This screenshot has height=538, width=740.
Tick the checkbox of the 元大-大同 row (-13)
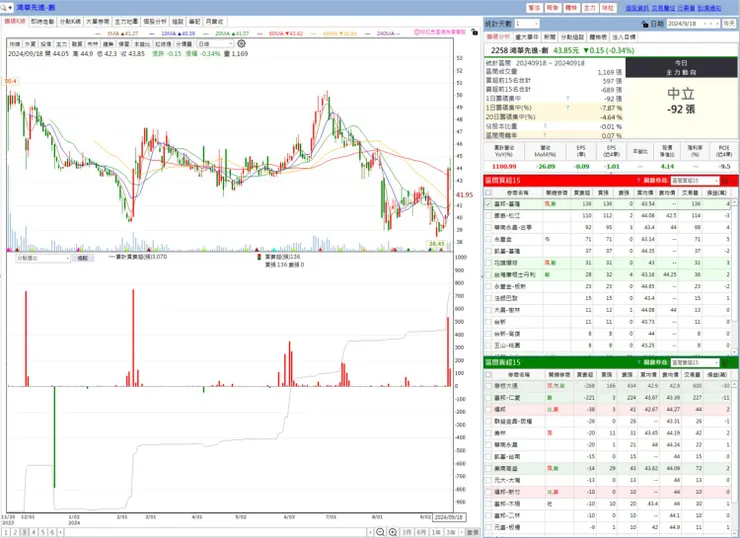pos(488,480)
